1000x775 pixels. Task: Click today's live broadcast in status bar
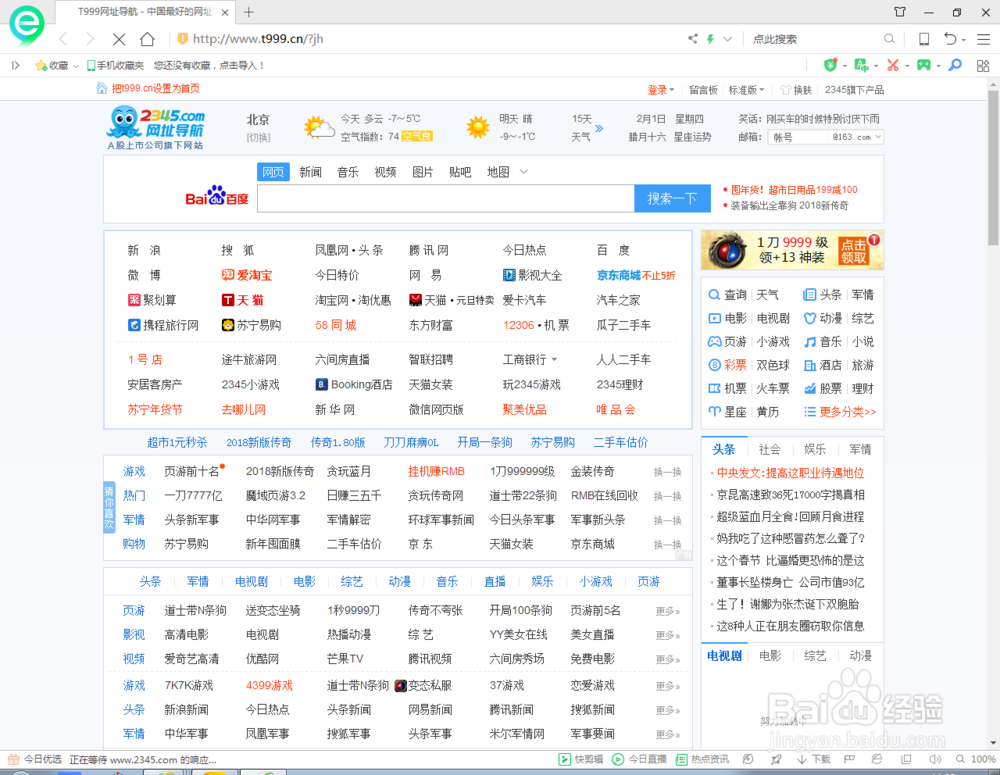(639, 759)
